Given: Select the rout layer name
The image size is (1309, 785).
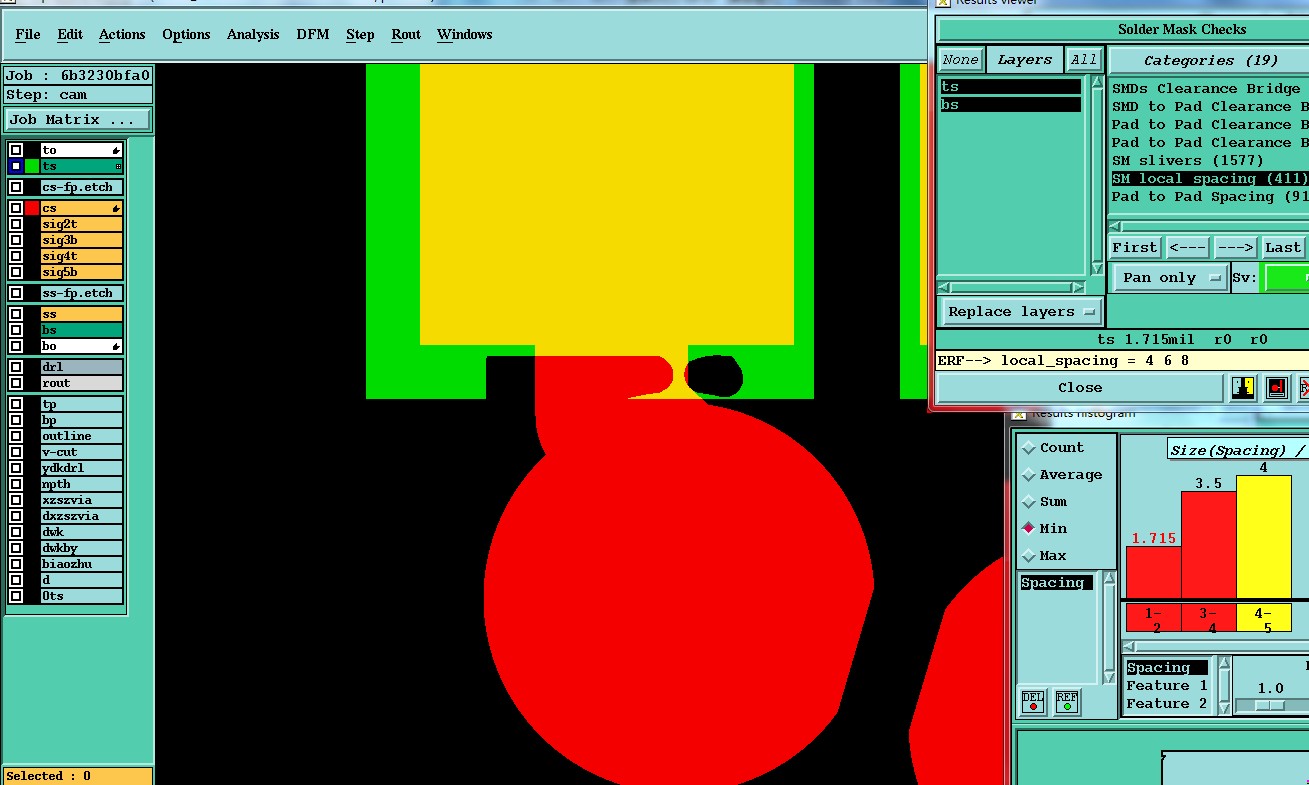Looking at the screenshot, I should [x=82, y=383].
